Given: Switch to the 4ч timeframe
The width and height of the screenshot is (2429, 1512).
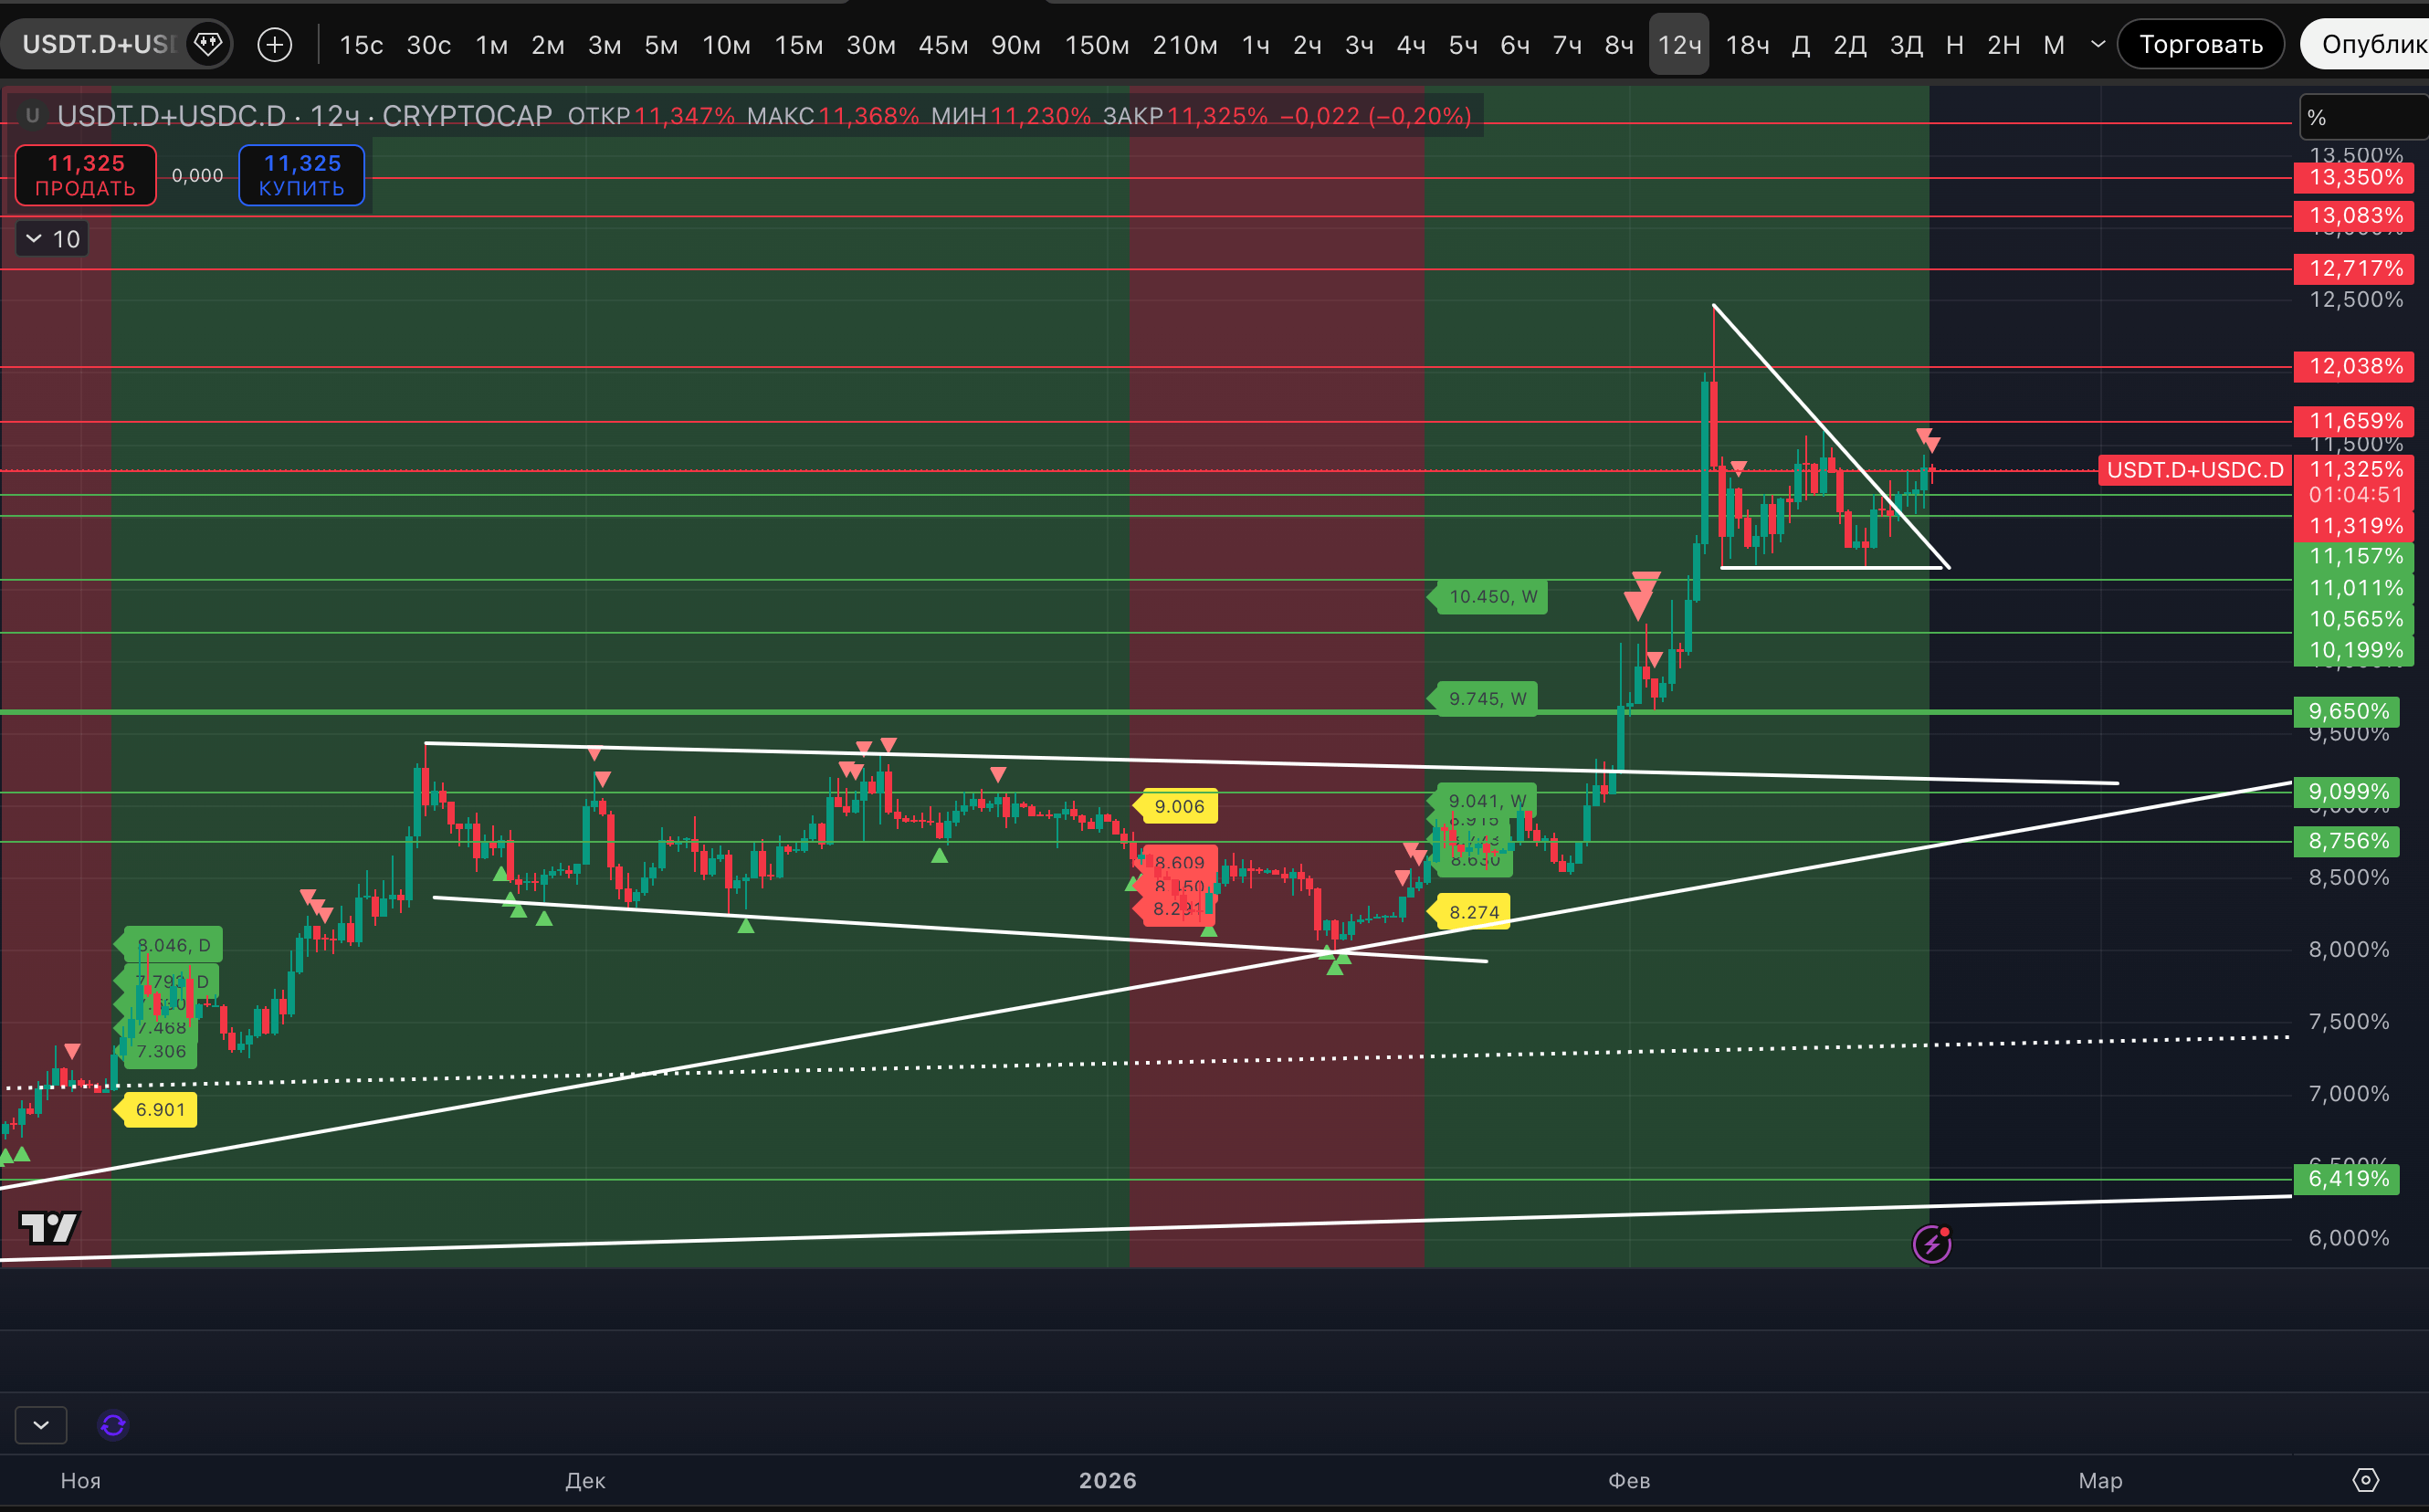Looking at the screenshot, I should [1410, 45].
